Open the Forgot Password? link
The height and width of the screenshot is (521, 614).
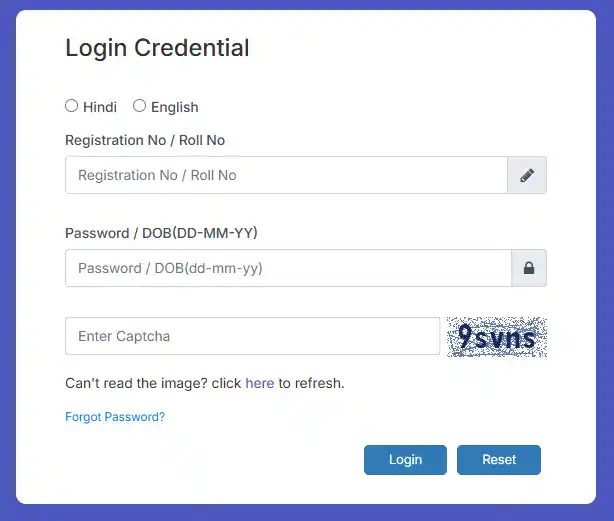[x=115, y=417]
